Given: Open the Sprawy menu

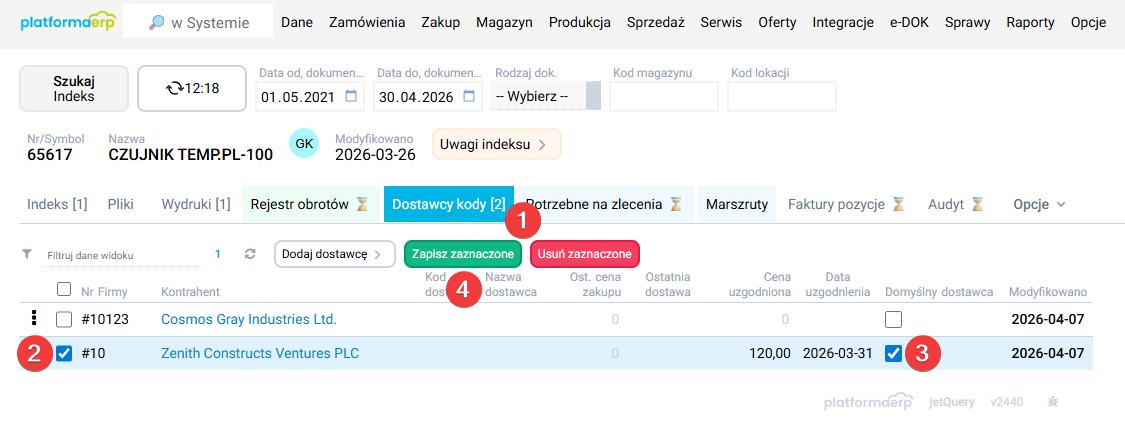Looking at the screenshot, I should (968, 23).
